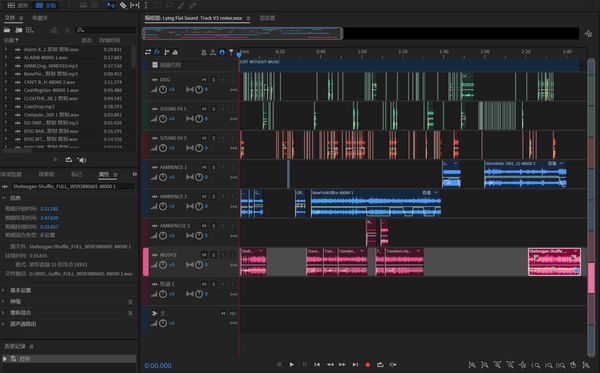Open the 效果组 (Effects Rack) tab
The width and height of the screenshot is (600, 373).
coord(46,174)
